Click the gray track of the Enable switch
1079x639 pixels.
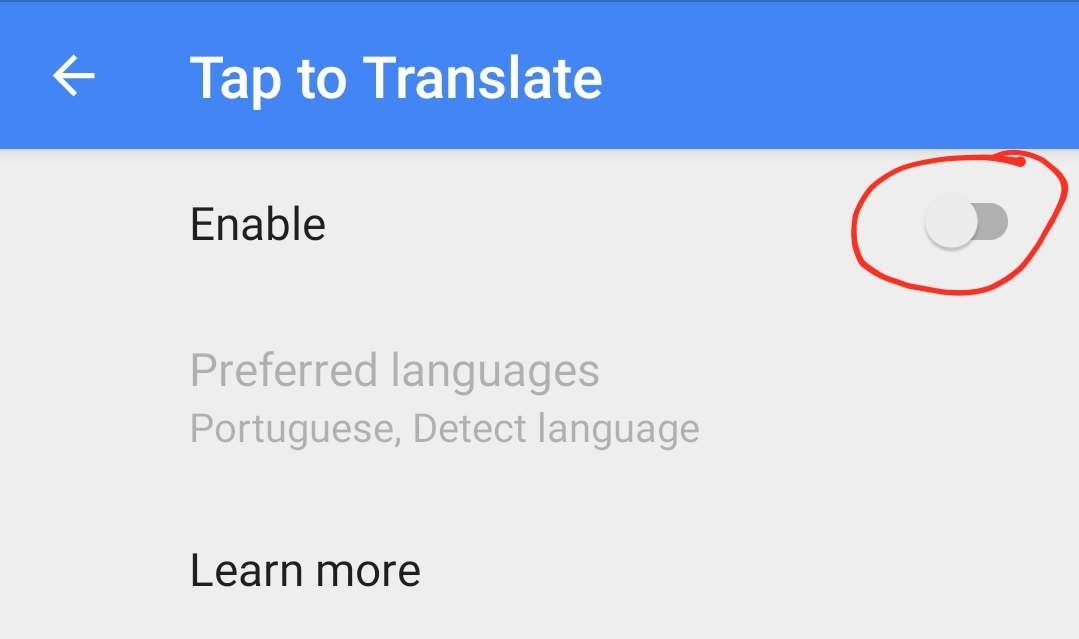pyautogui.click(x=993, y=224)
